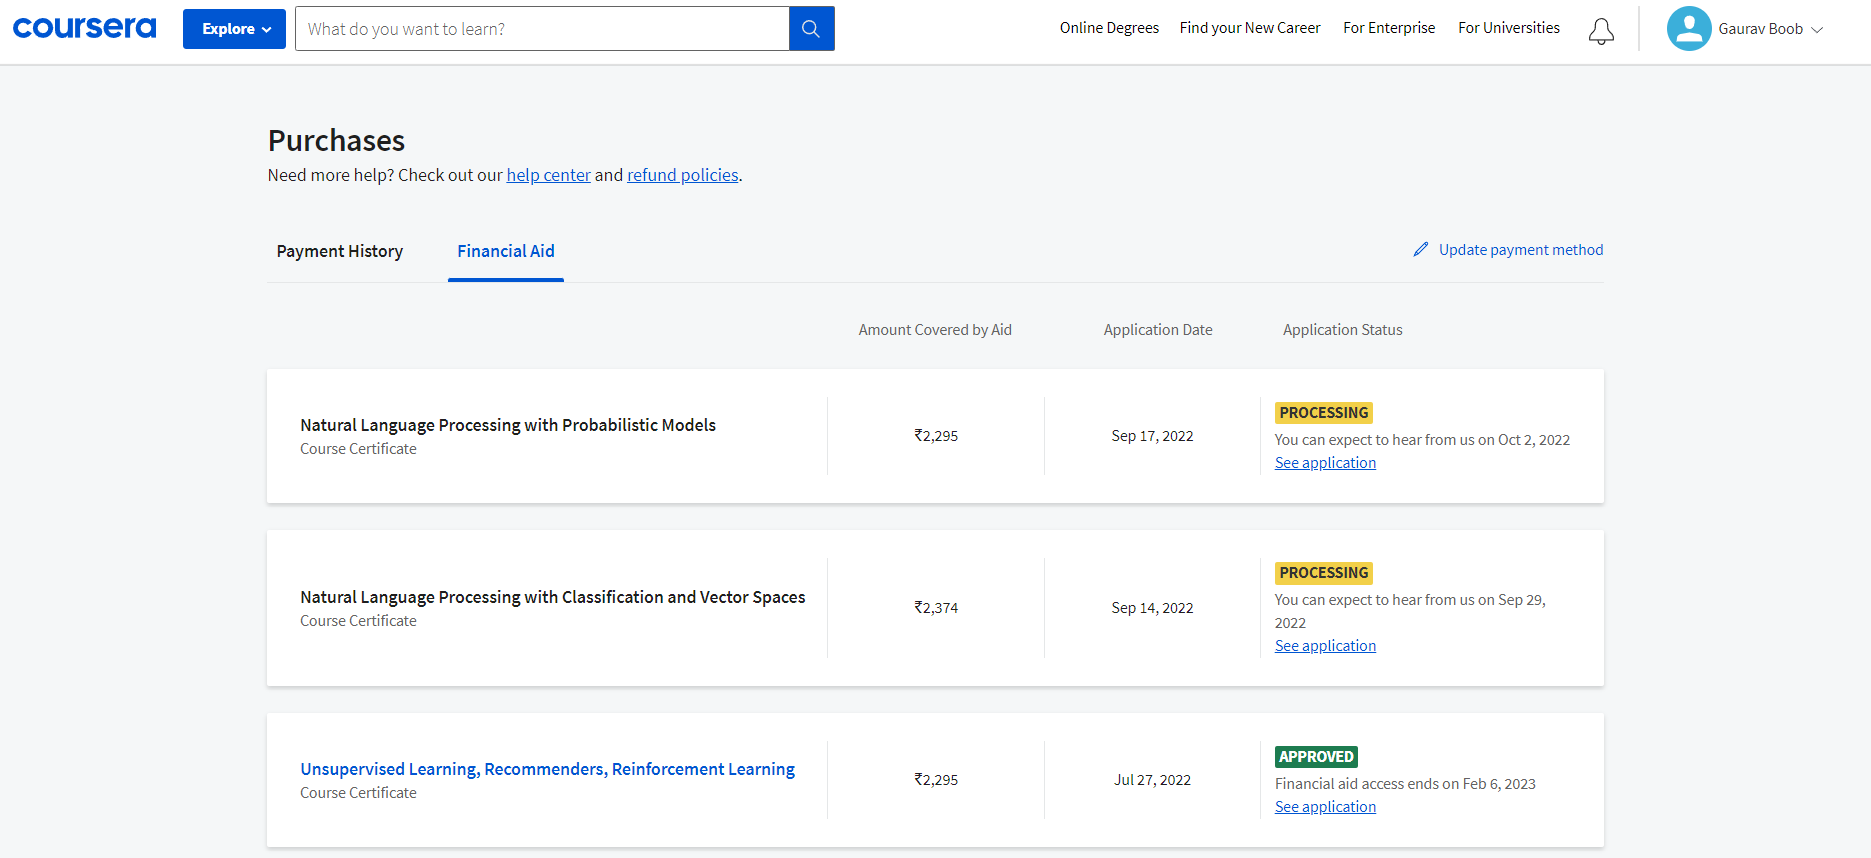Click the help center link
1871x858 pixels.
coord(548,175)
